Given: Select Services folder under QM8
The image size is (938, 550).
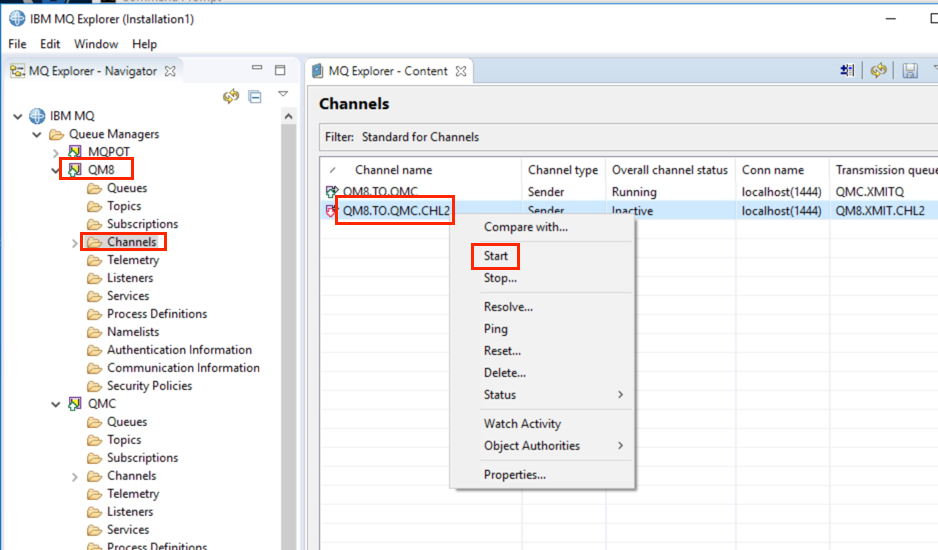Looking at the screenshot, I should coord(128,296).
